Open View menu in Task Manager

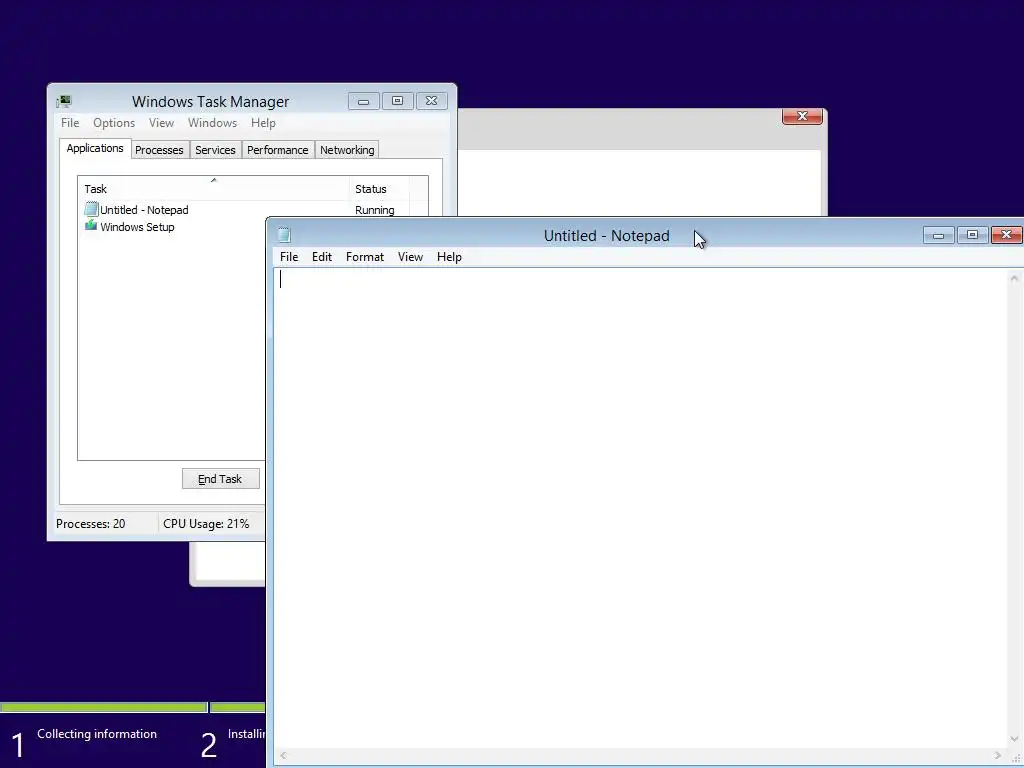(161, 123)
